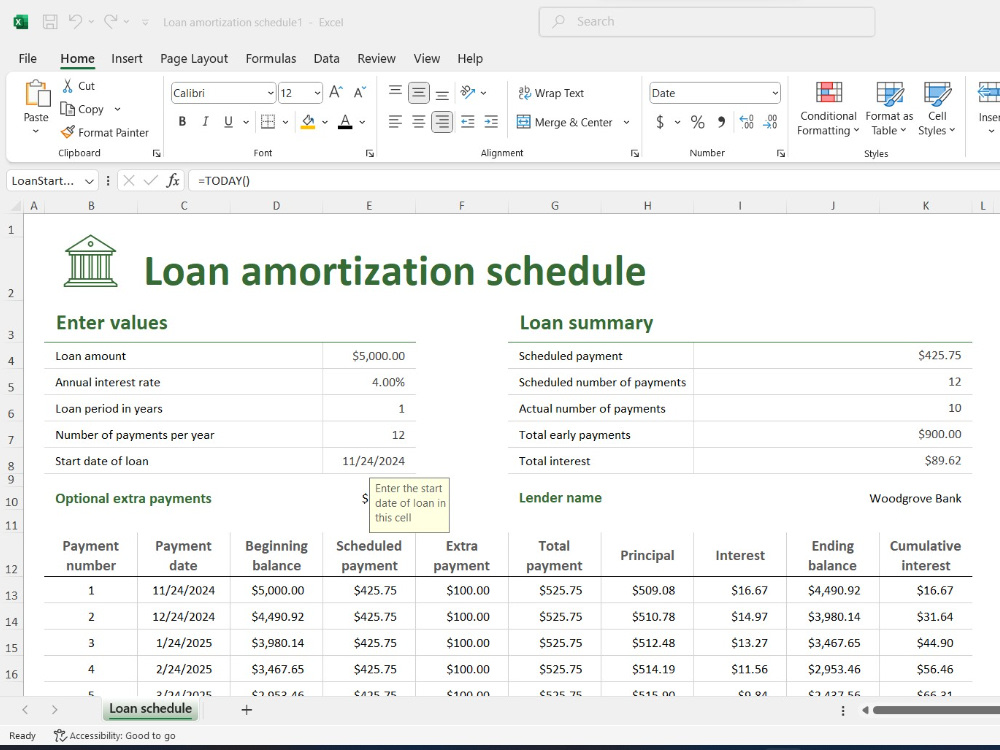Increase font size with large A icon

tap(336, 93)
